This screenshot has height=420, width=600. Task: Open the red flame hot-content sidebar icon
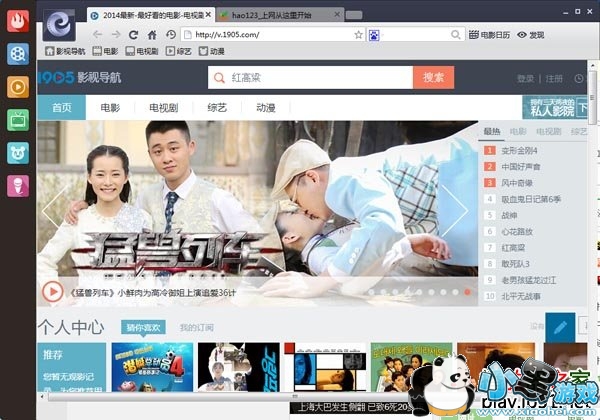pos(18,21)
